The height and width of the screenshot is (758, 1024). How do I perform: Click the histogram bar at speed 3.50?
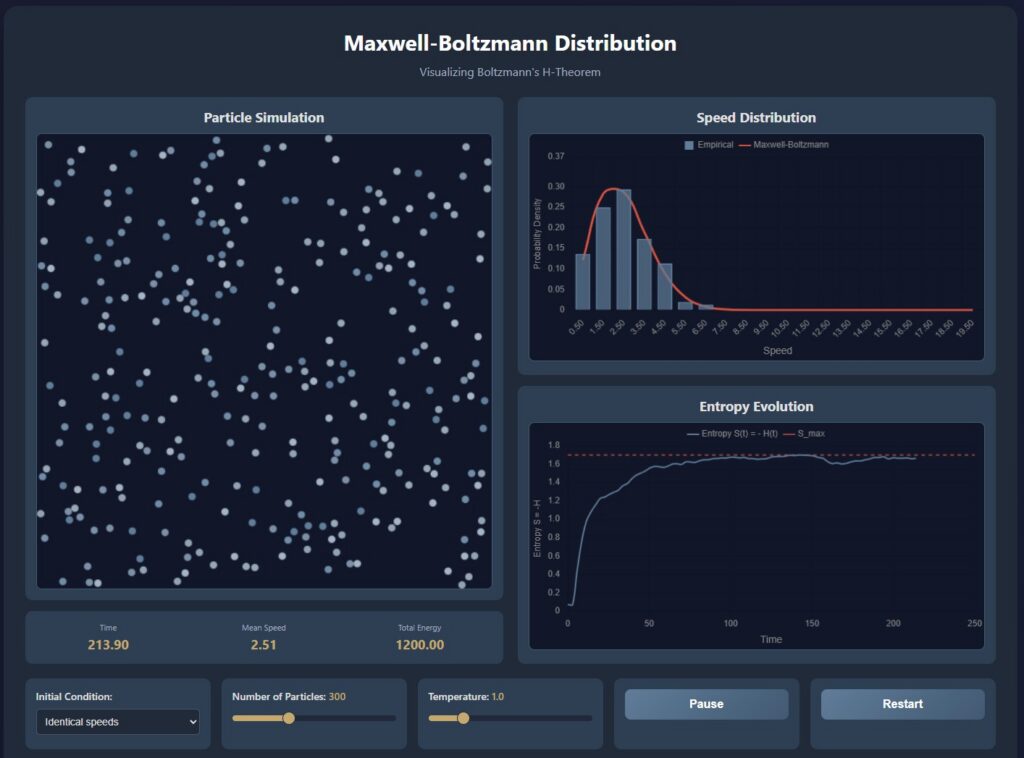tap(645, 274)
